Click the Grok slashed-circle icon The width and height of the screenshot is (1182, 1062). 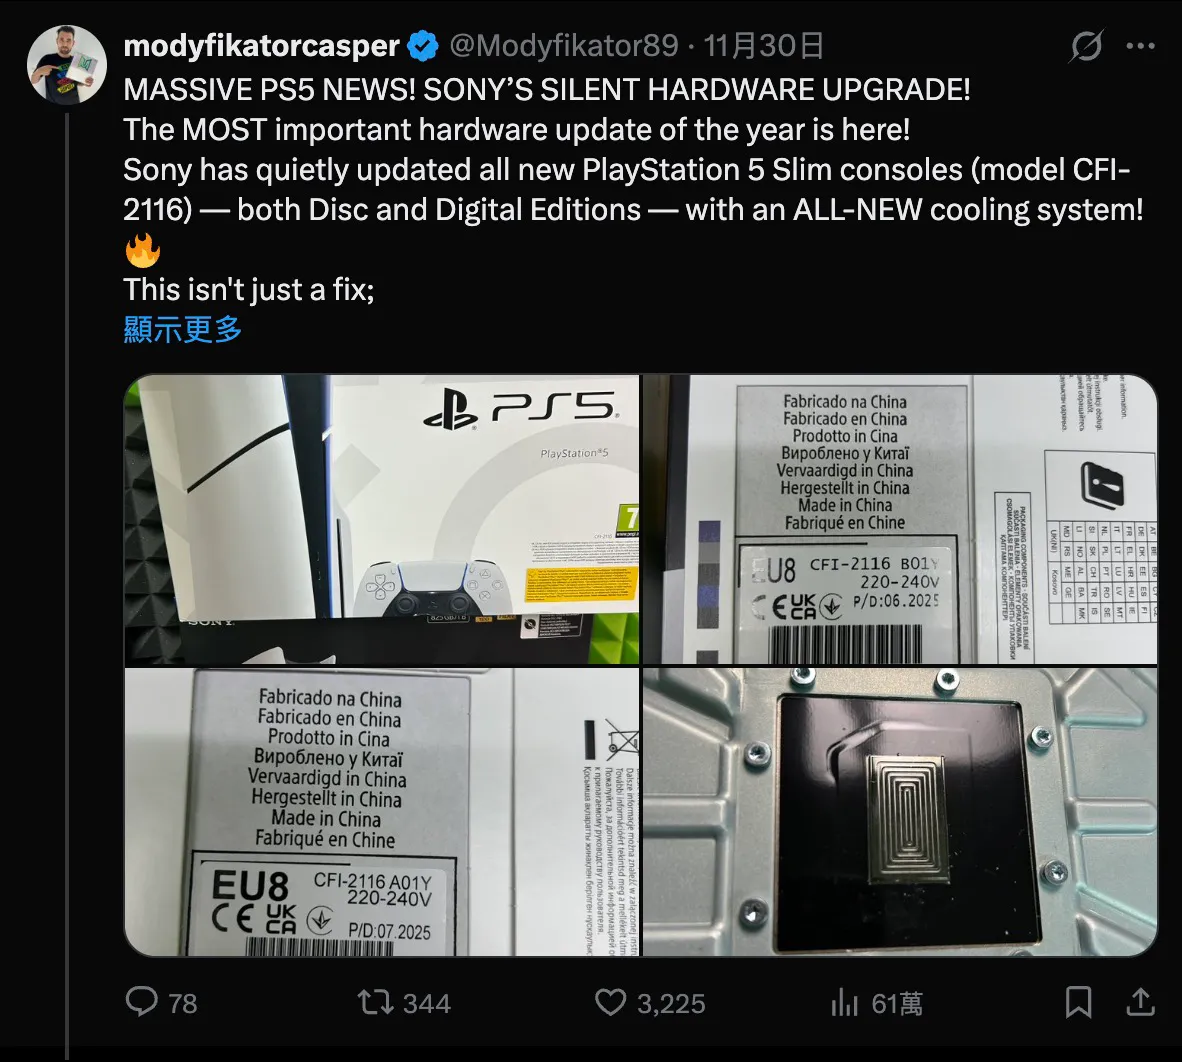(1086, 46)
